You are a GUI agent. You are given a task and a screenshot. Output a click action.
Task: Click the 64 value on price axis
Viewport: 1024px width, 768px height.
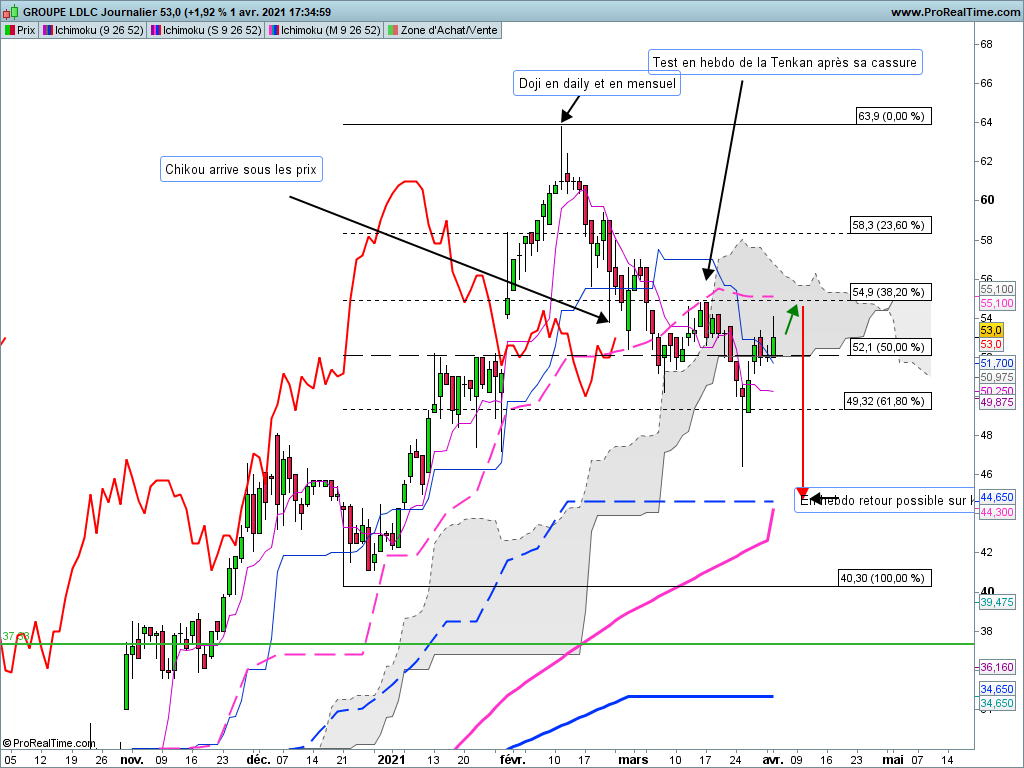(986, 122)
